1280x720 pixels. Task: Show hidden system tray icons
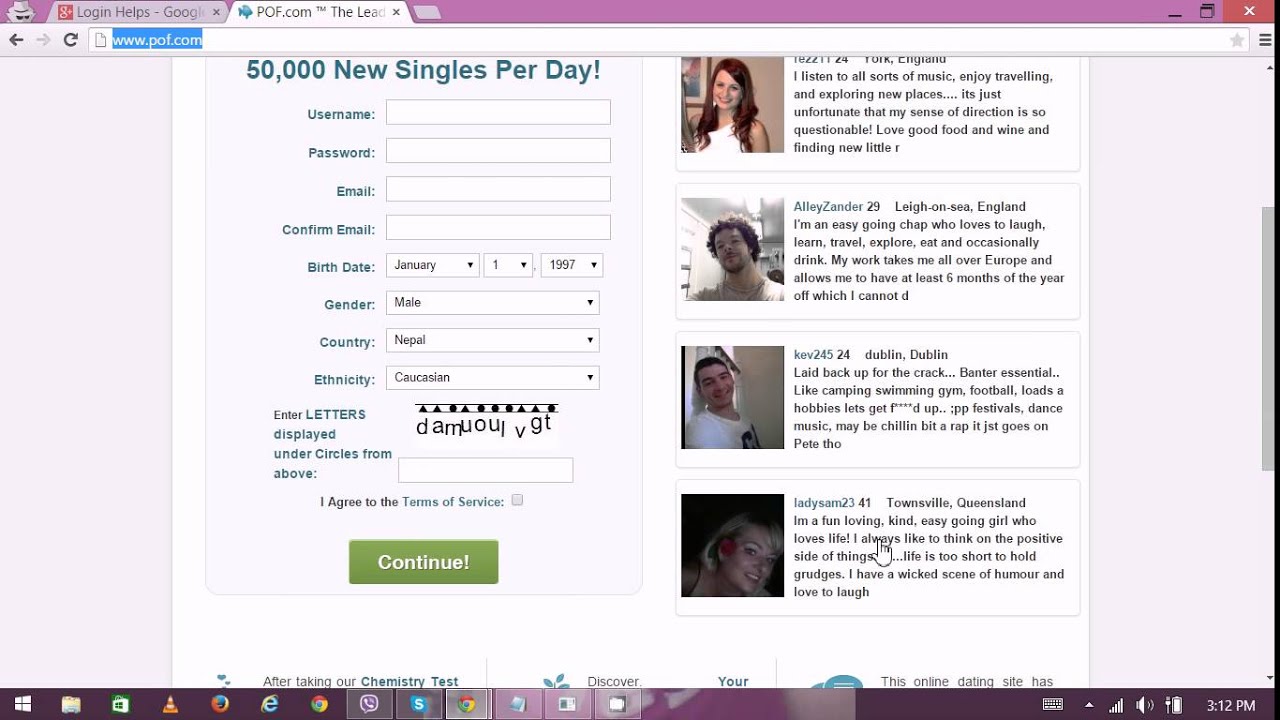1089,705
